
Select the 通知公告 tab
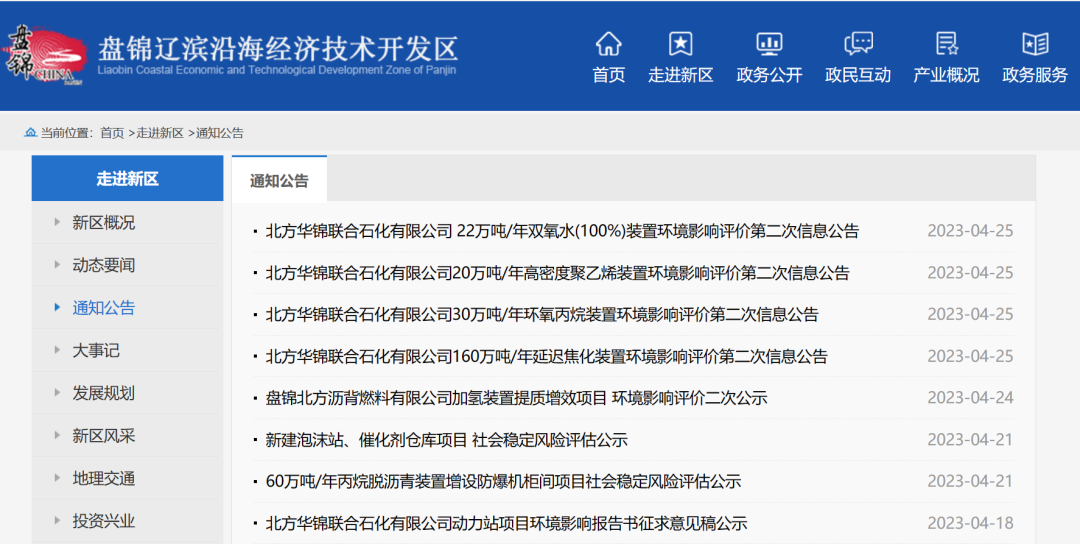279,181
